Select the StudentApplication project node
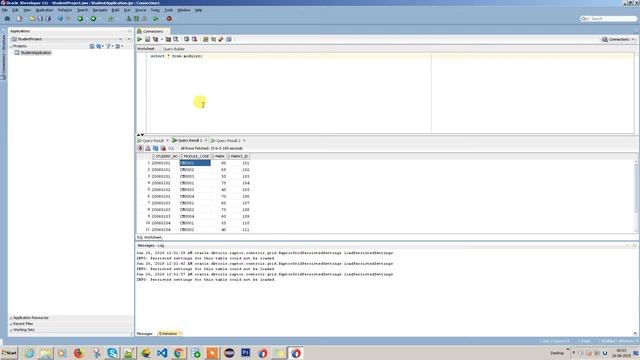Image resolution: width=640 pixels, height=360 pixels. (x=36, y=53)
